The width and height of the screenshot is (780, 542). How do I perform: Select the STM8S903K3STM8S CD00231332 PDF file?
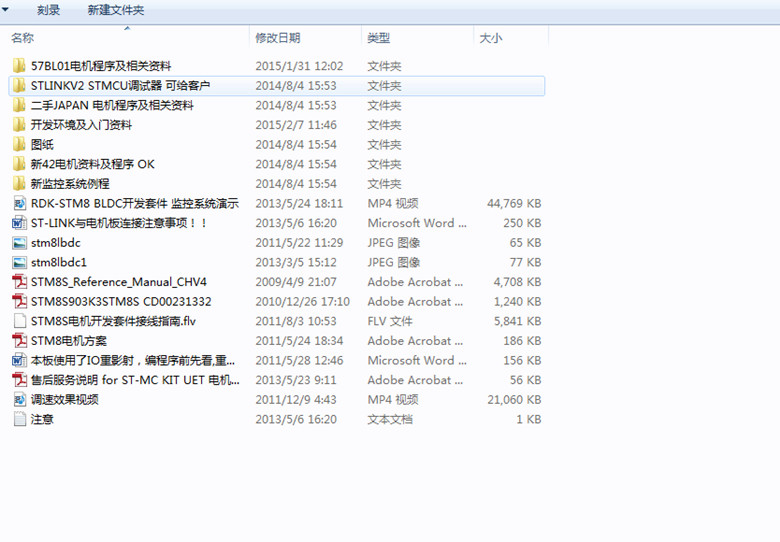121,301
